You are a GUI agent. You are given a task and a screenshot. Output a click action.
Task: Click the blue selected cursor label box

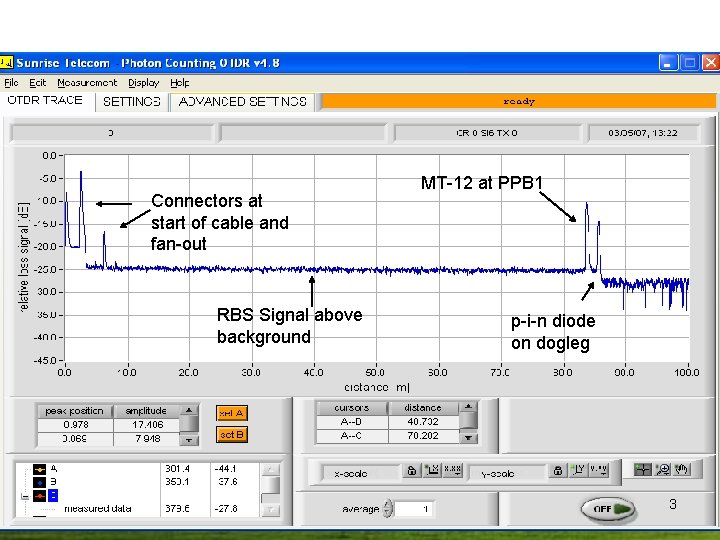coord(53,496)
